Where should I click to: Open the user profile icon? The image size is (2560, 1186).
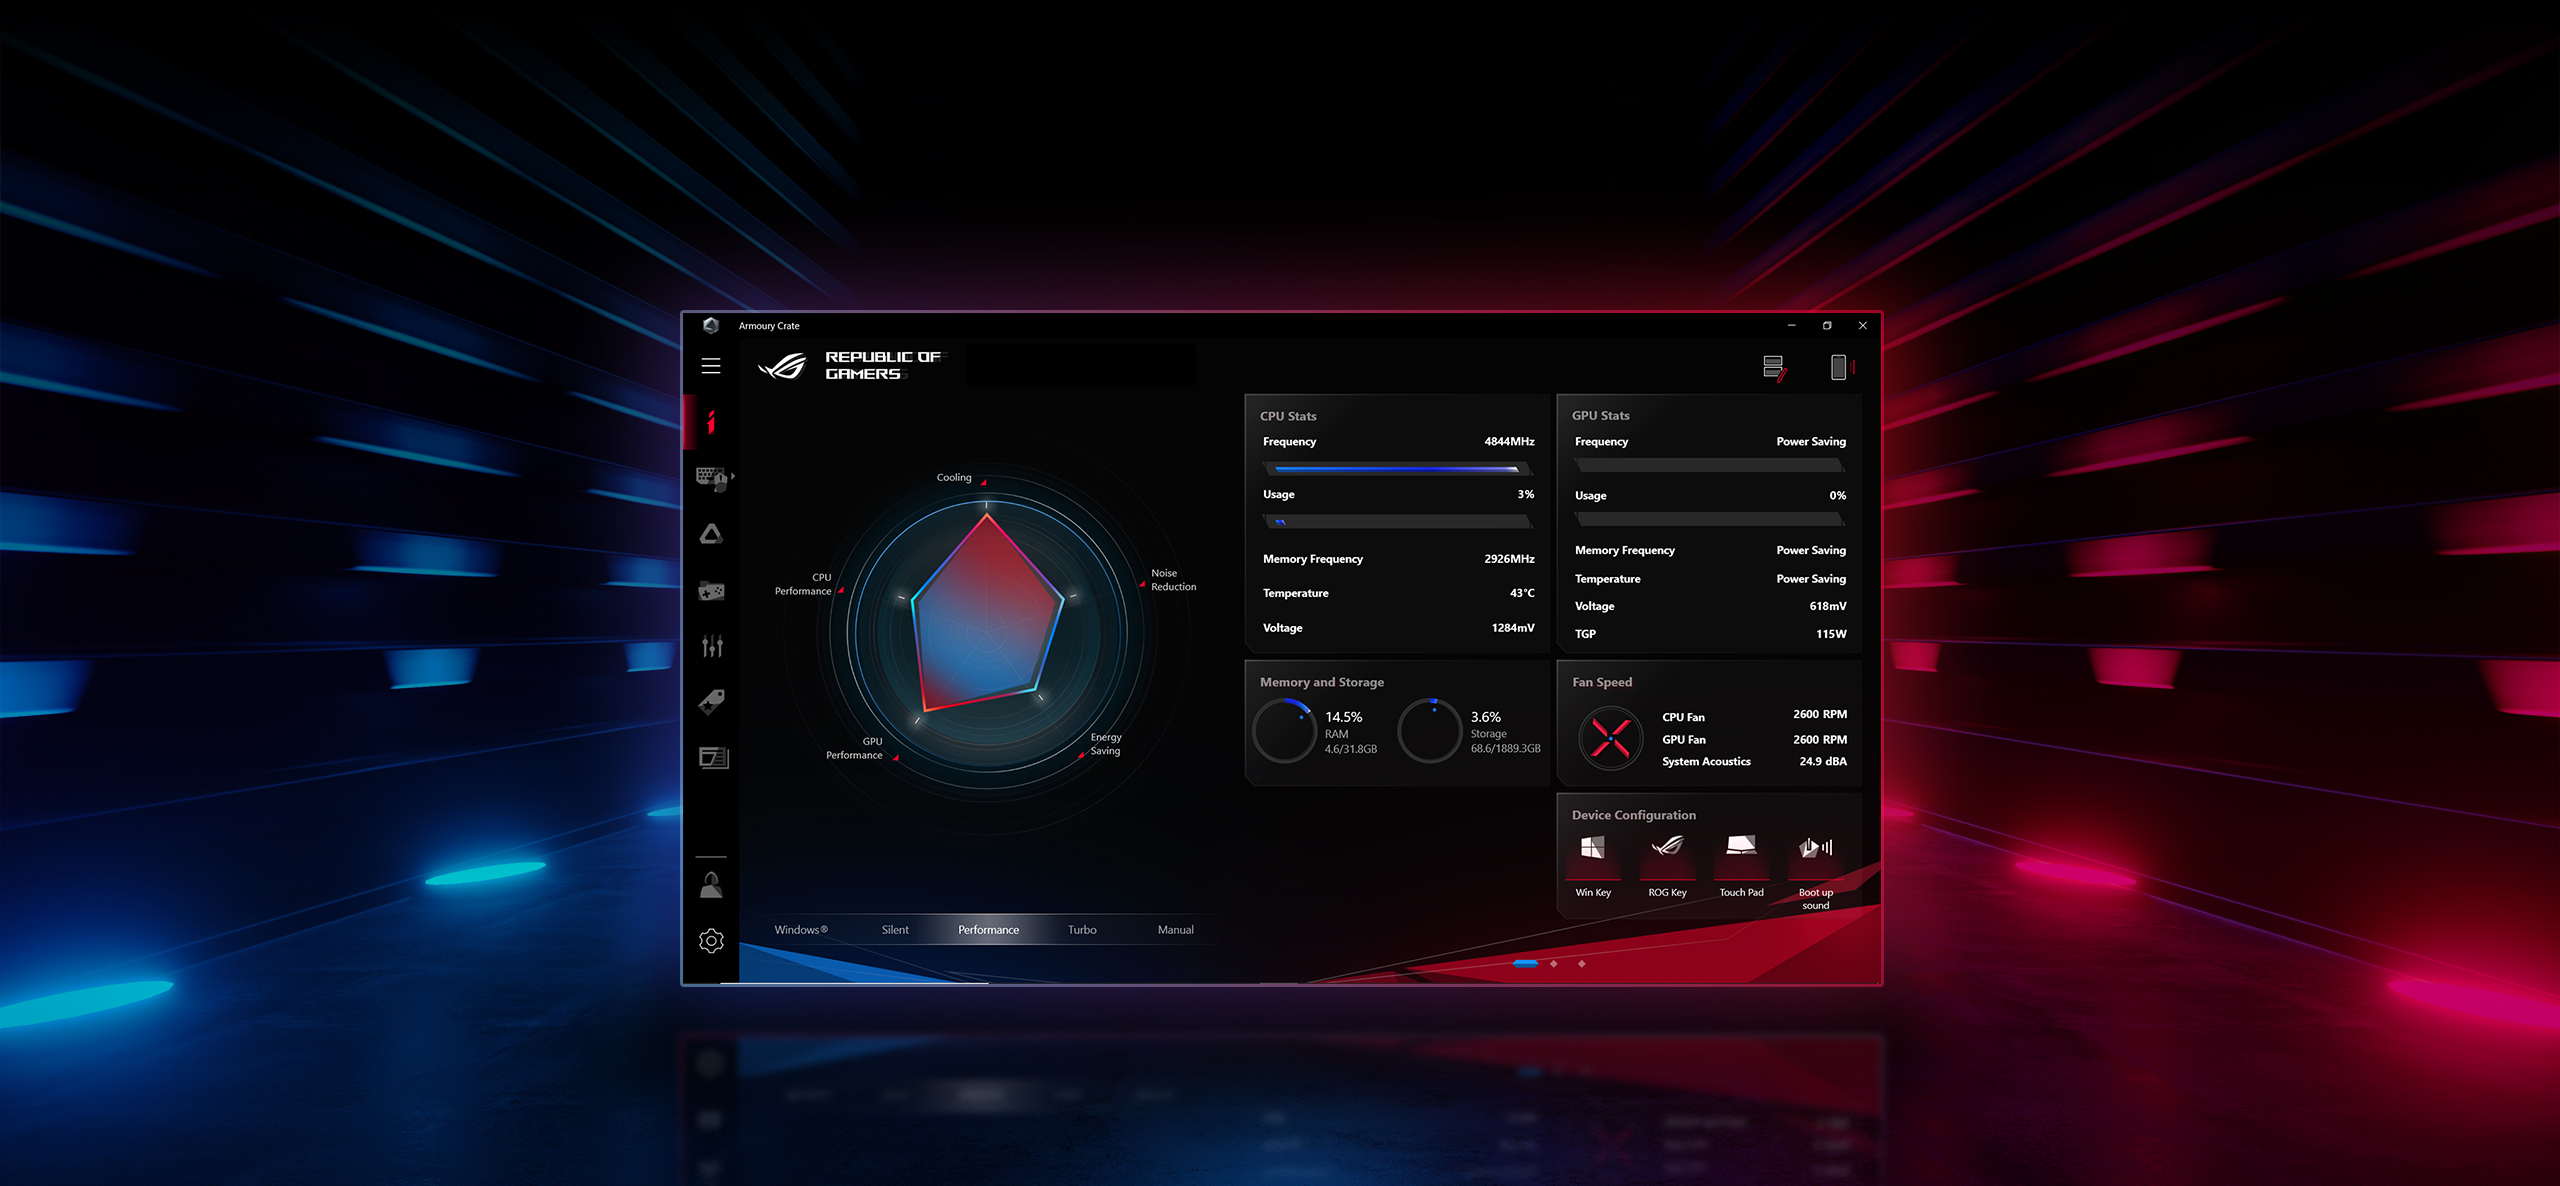coord(711,885)
